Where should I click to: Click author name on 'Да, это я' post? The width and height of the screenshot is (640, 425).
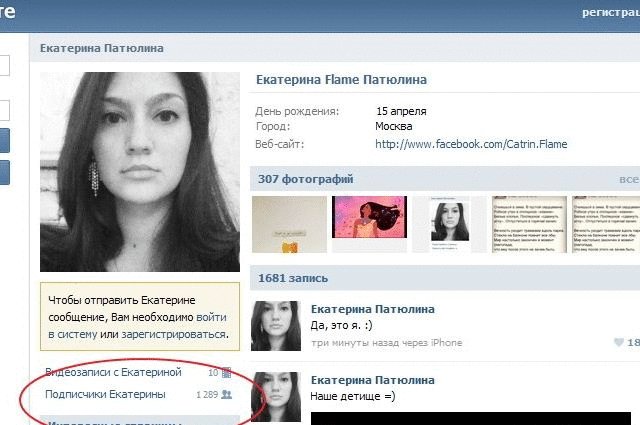373,309
